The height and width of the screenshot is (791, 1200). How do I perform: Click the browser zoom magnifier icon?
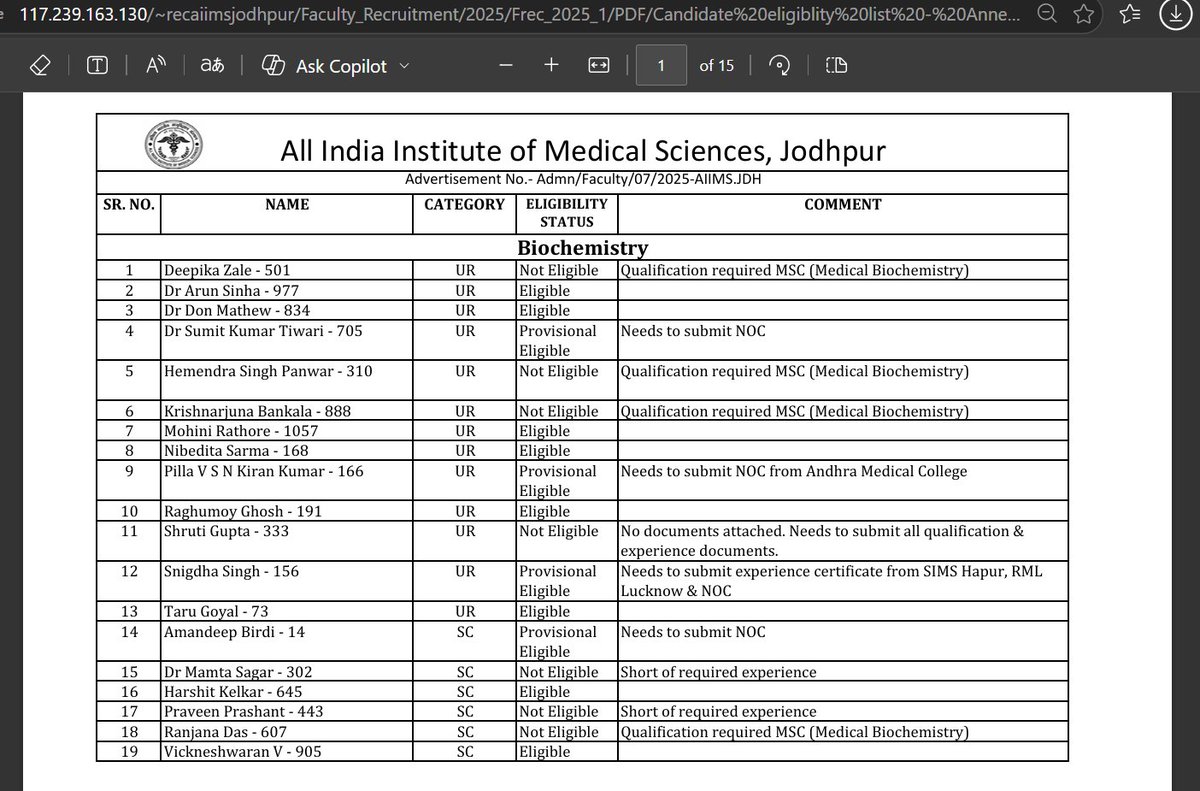(1046, 14)
